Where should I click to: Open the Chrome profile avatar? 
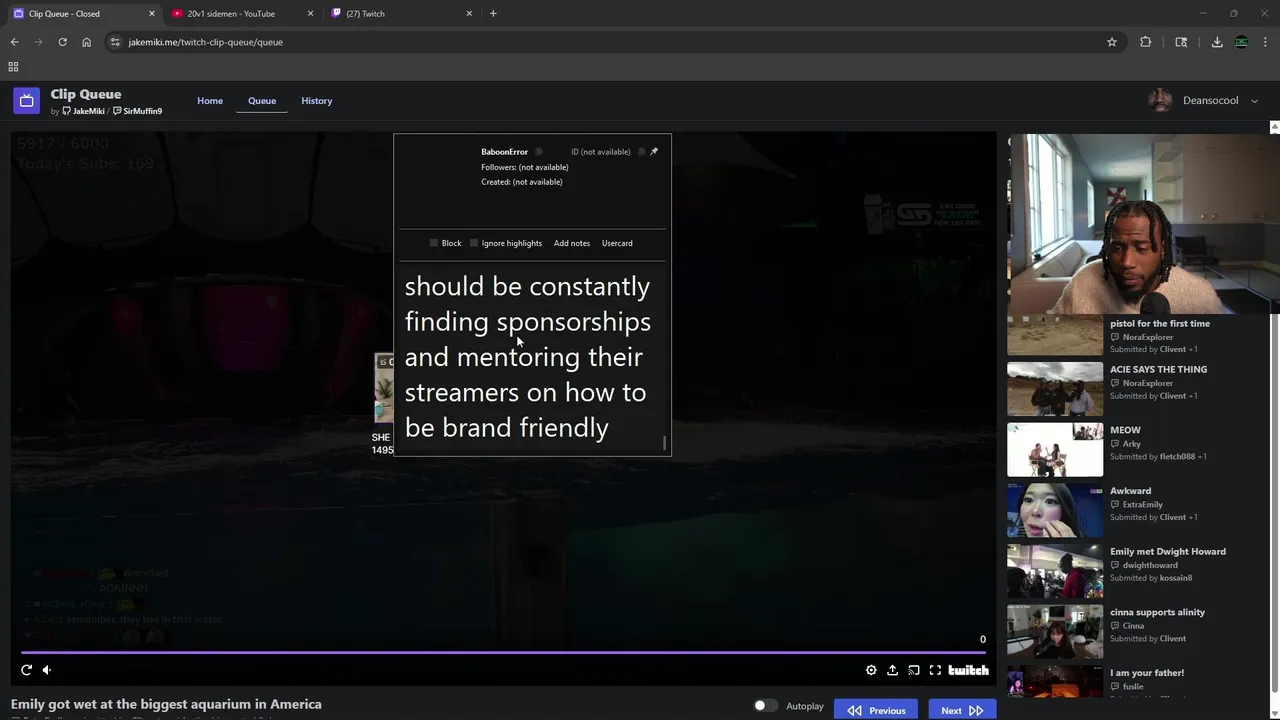[1241, 42]
